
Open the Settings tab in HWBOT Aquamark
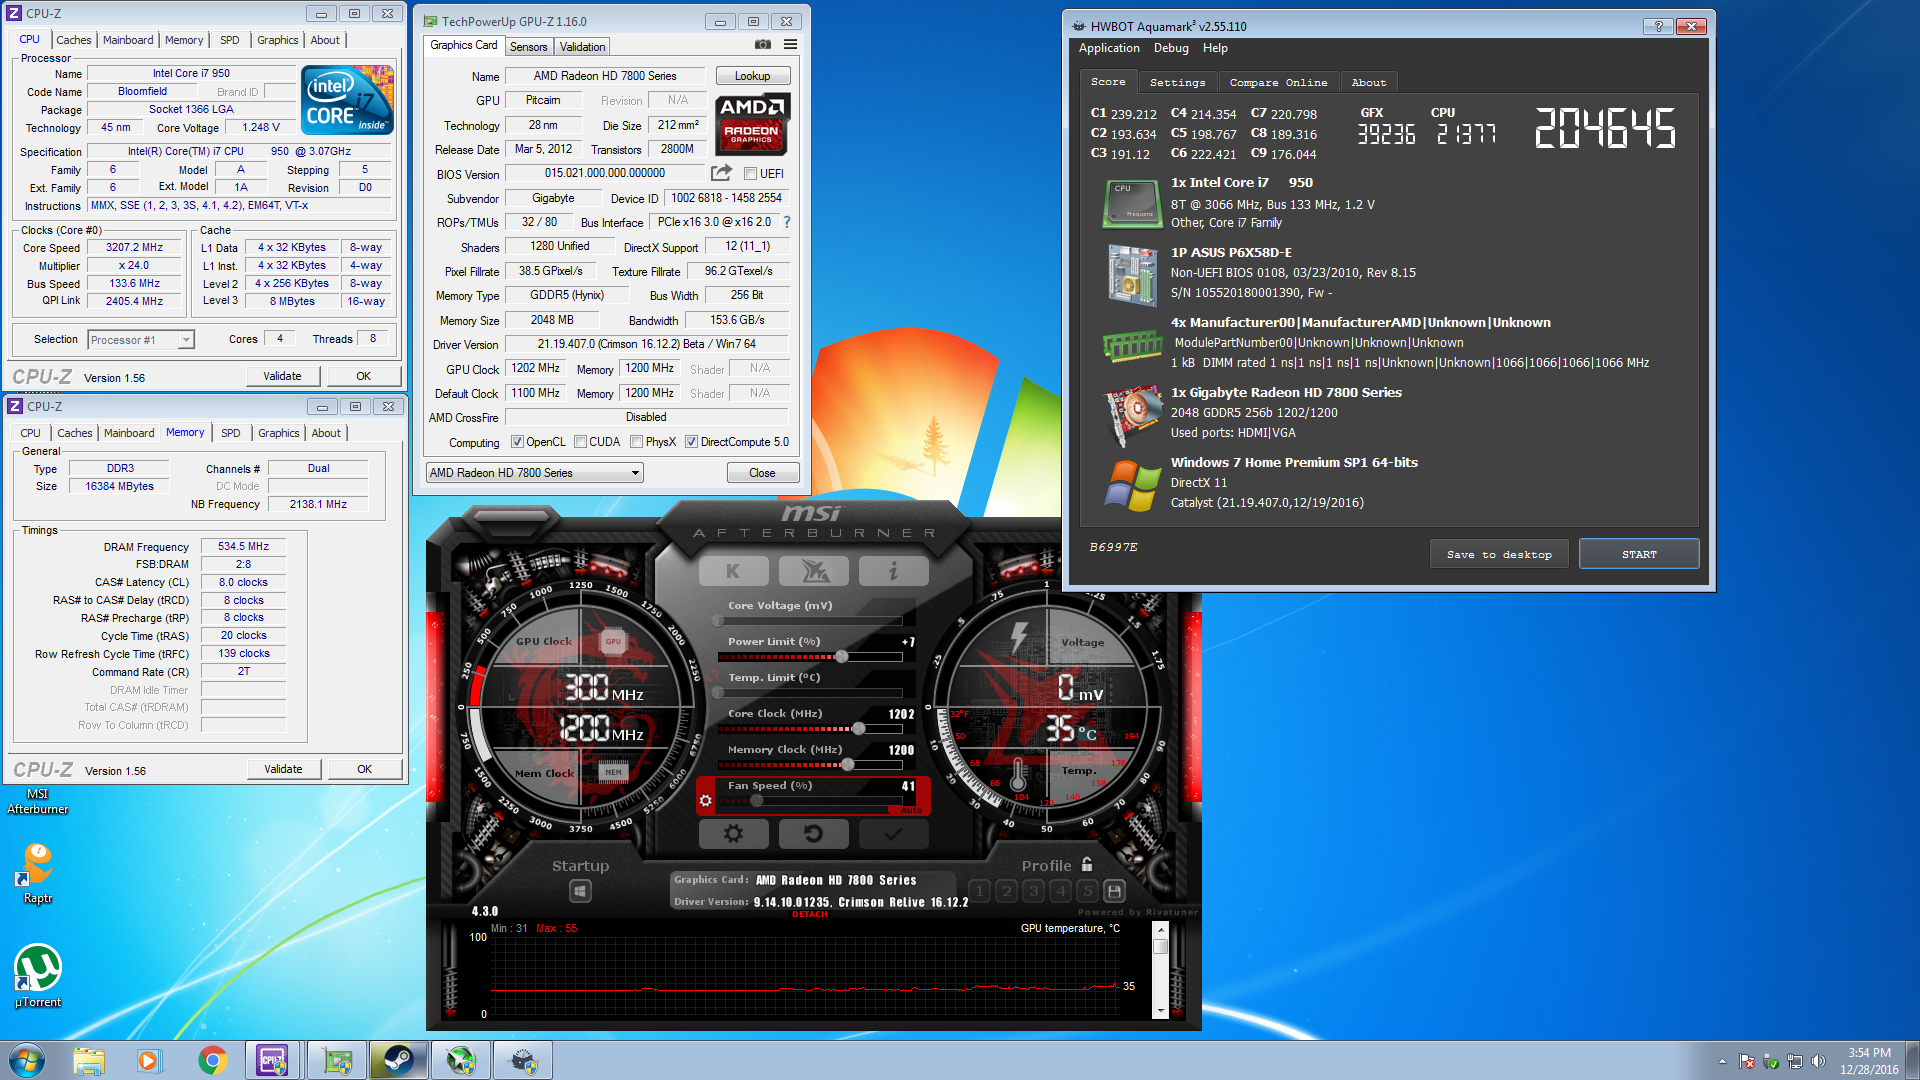[1177, 83]
